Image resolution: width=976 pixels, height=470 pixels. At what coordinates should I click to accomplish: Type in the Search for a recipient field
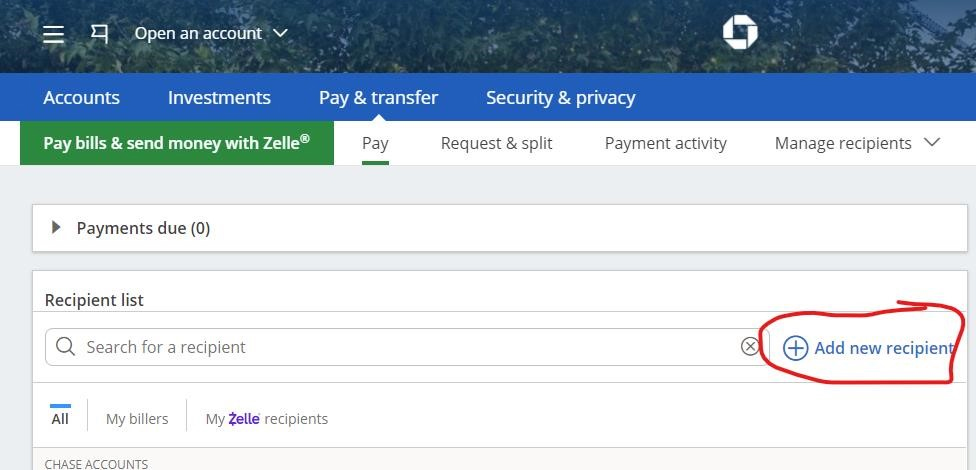click(x=400, y=347)
